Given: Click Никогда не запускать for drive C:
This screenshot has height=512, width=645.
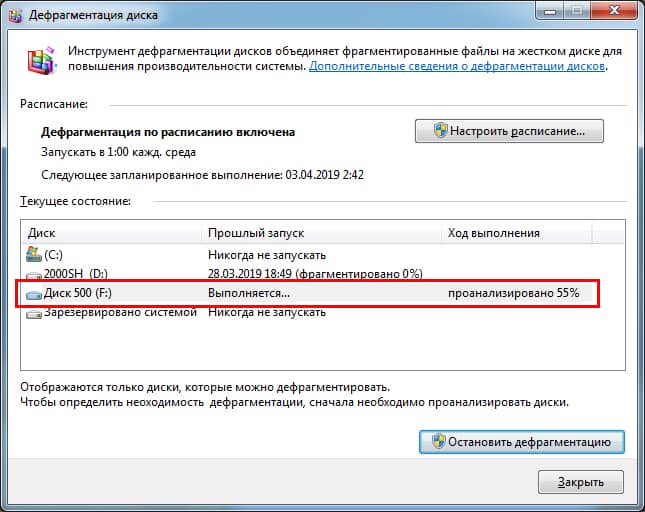Looking at the screenshot, I should point(267,255).
